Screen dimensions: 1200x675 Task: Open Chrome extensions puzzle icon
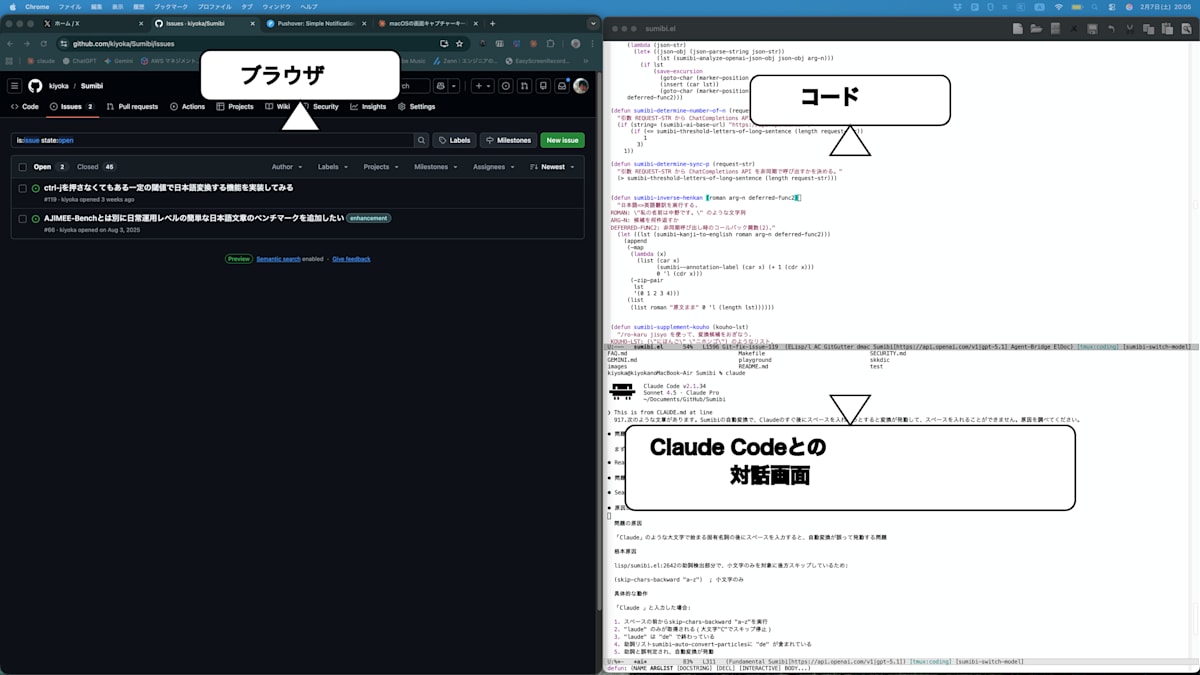click(x=551, y=44)
